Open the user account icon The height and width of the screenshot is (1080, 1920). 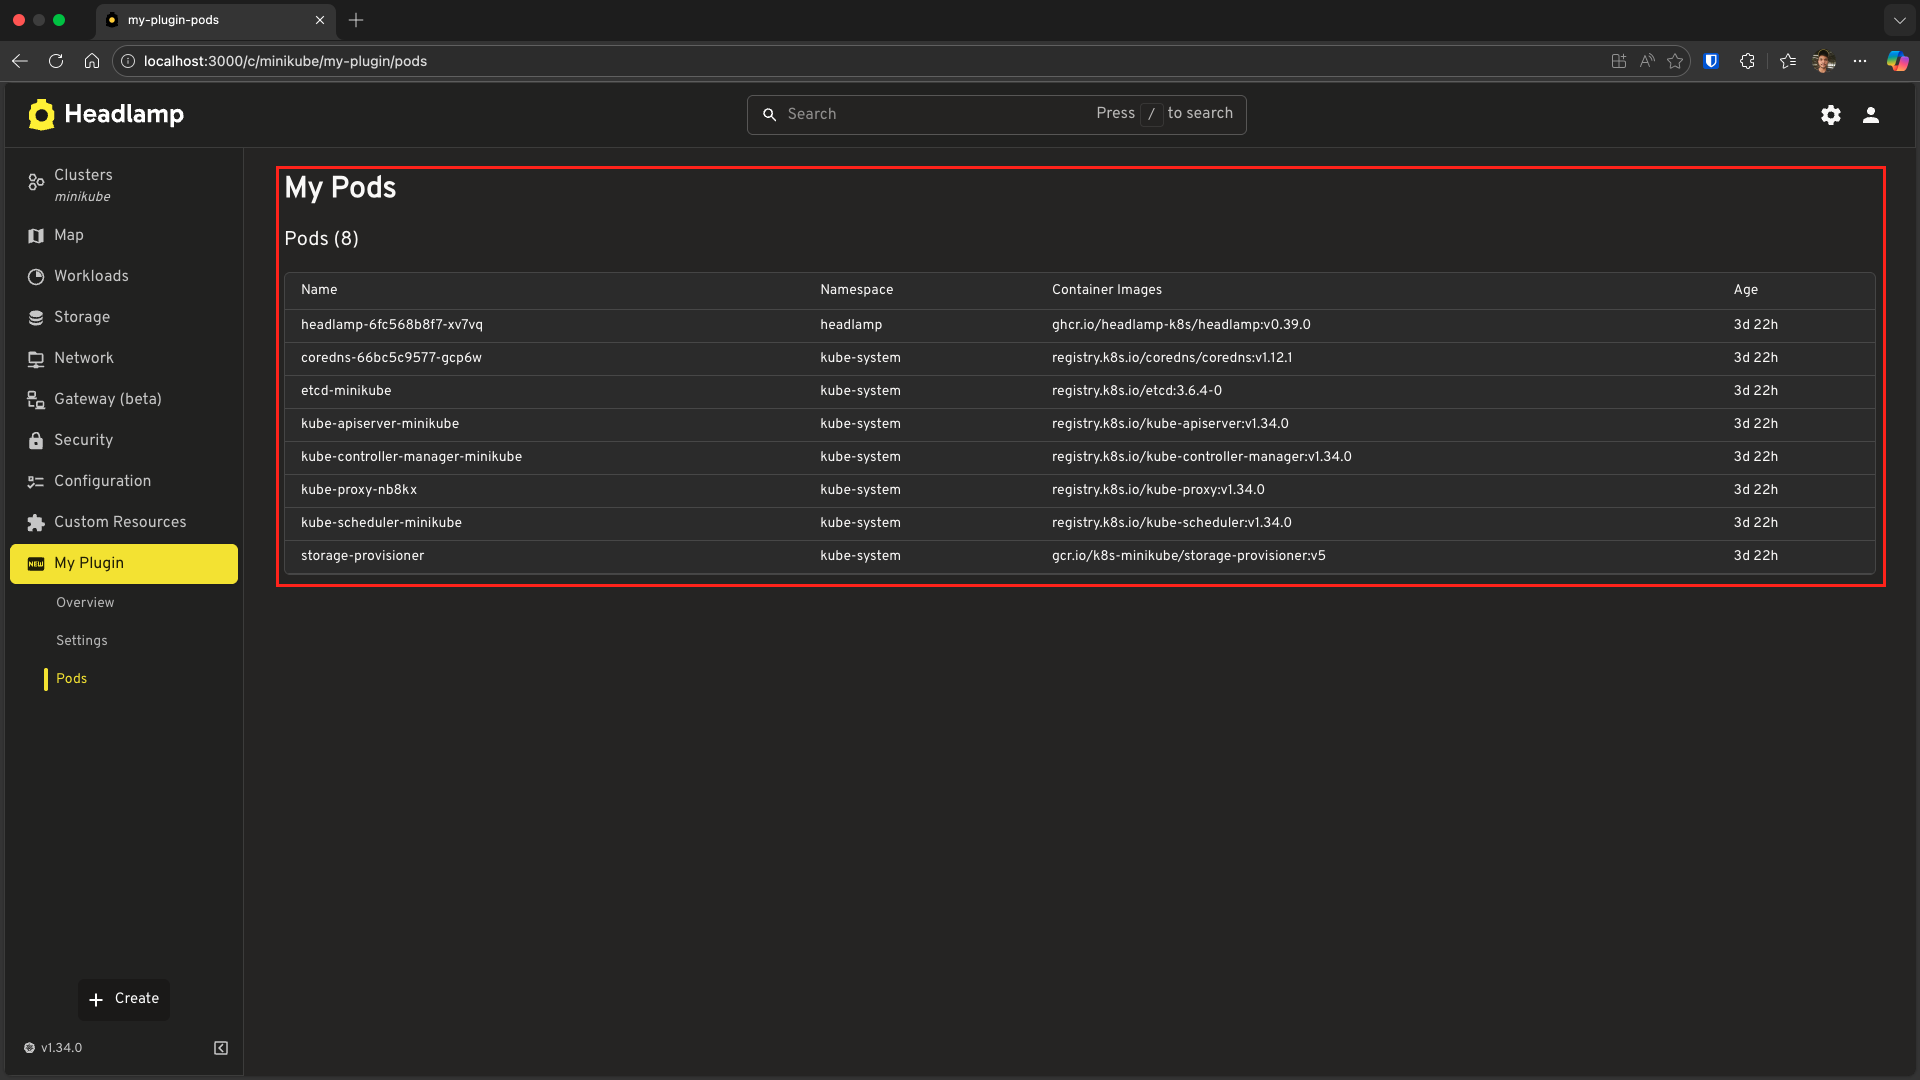click(1871, 114)
